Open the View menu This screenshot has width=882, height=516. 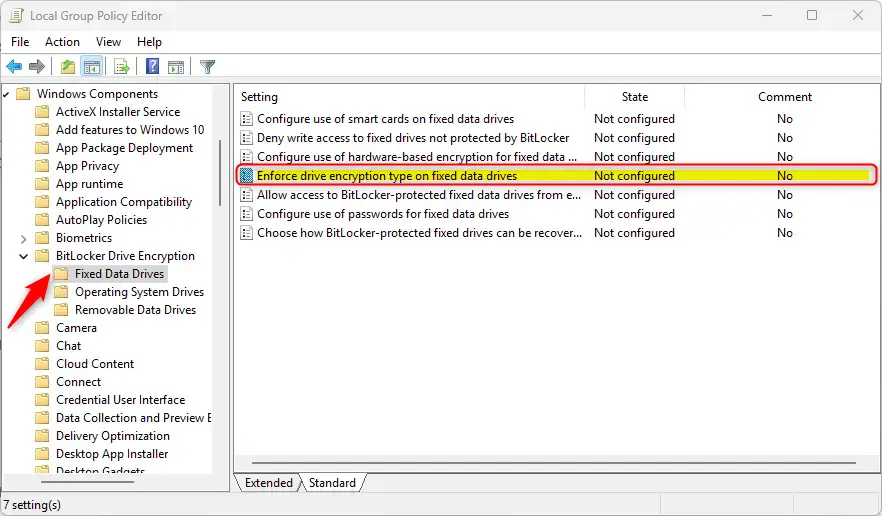108,42
